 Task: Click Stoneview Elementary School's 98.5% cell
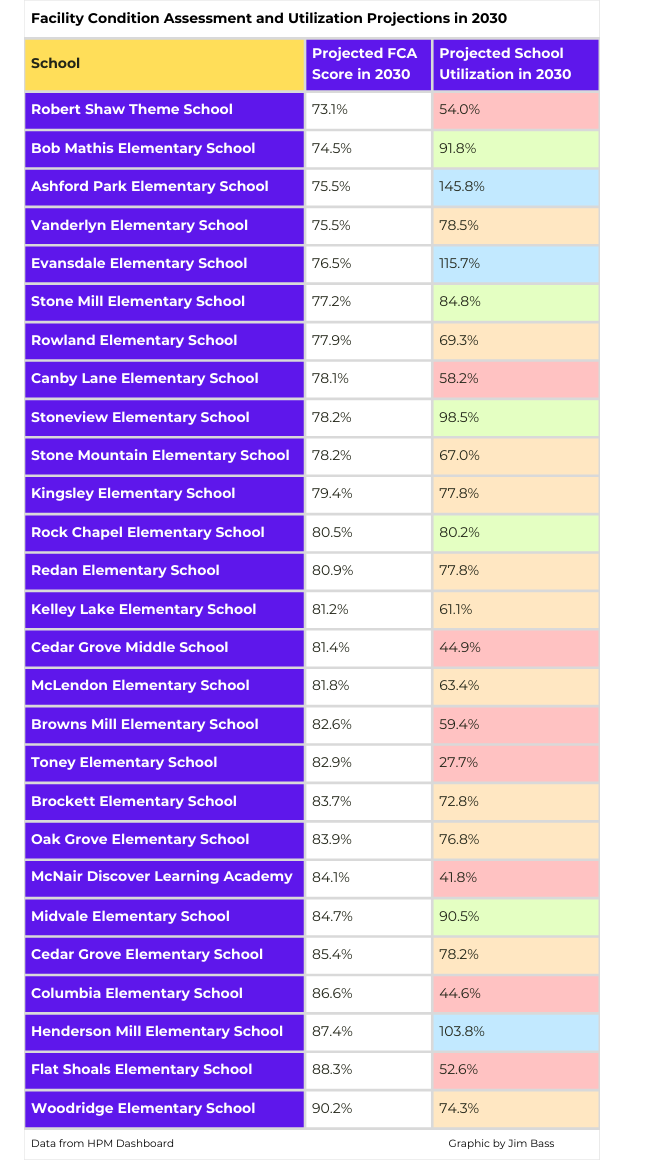click(x=516, y=417)
